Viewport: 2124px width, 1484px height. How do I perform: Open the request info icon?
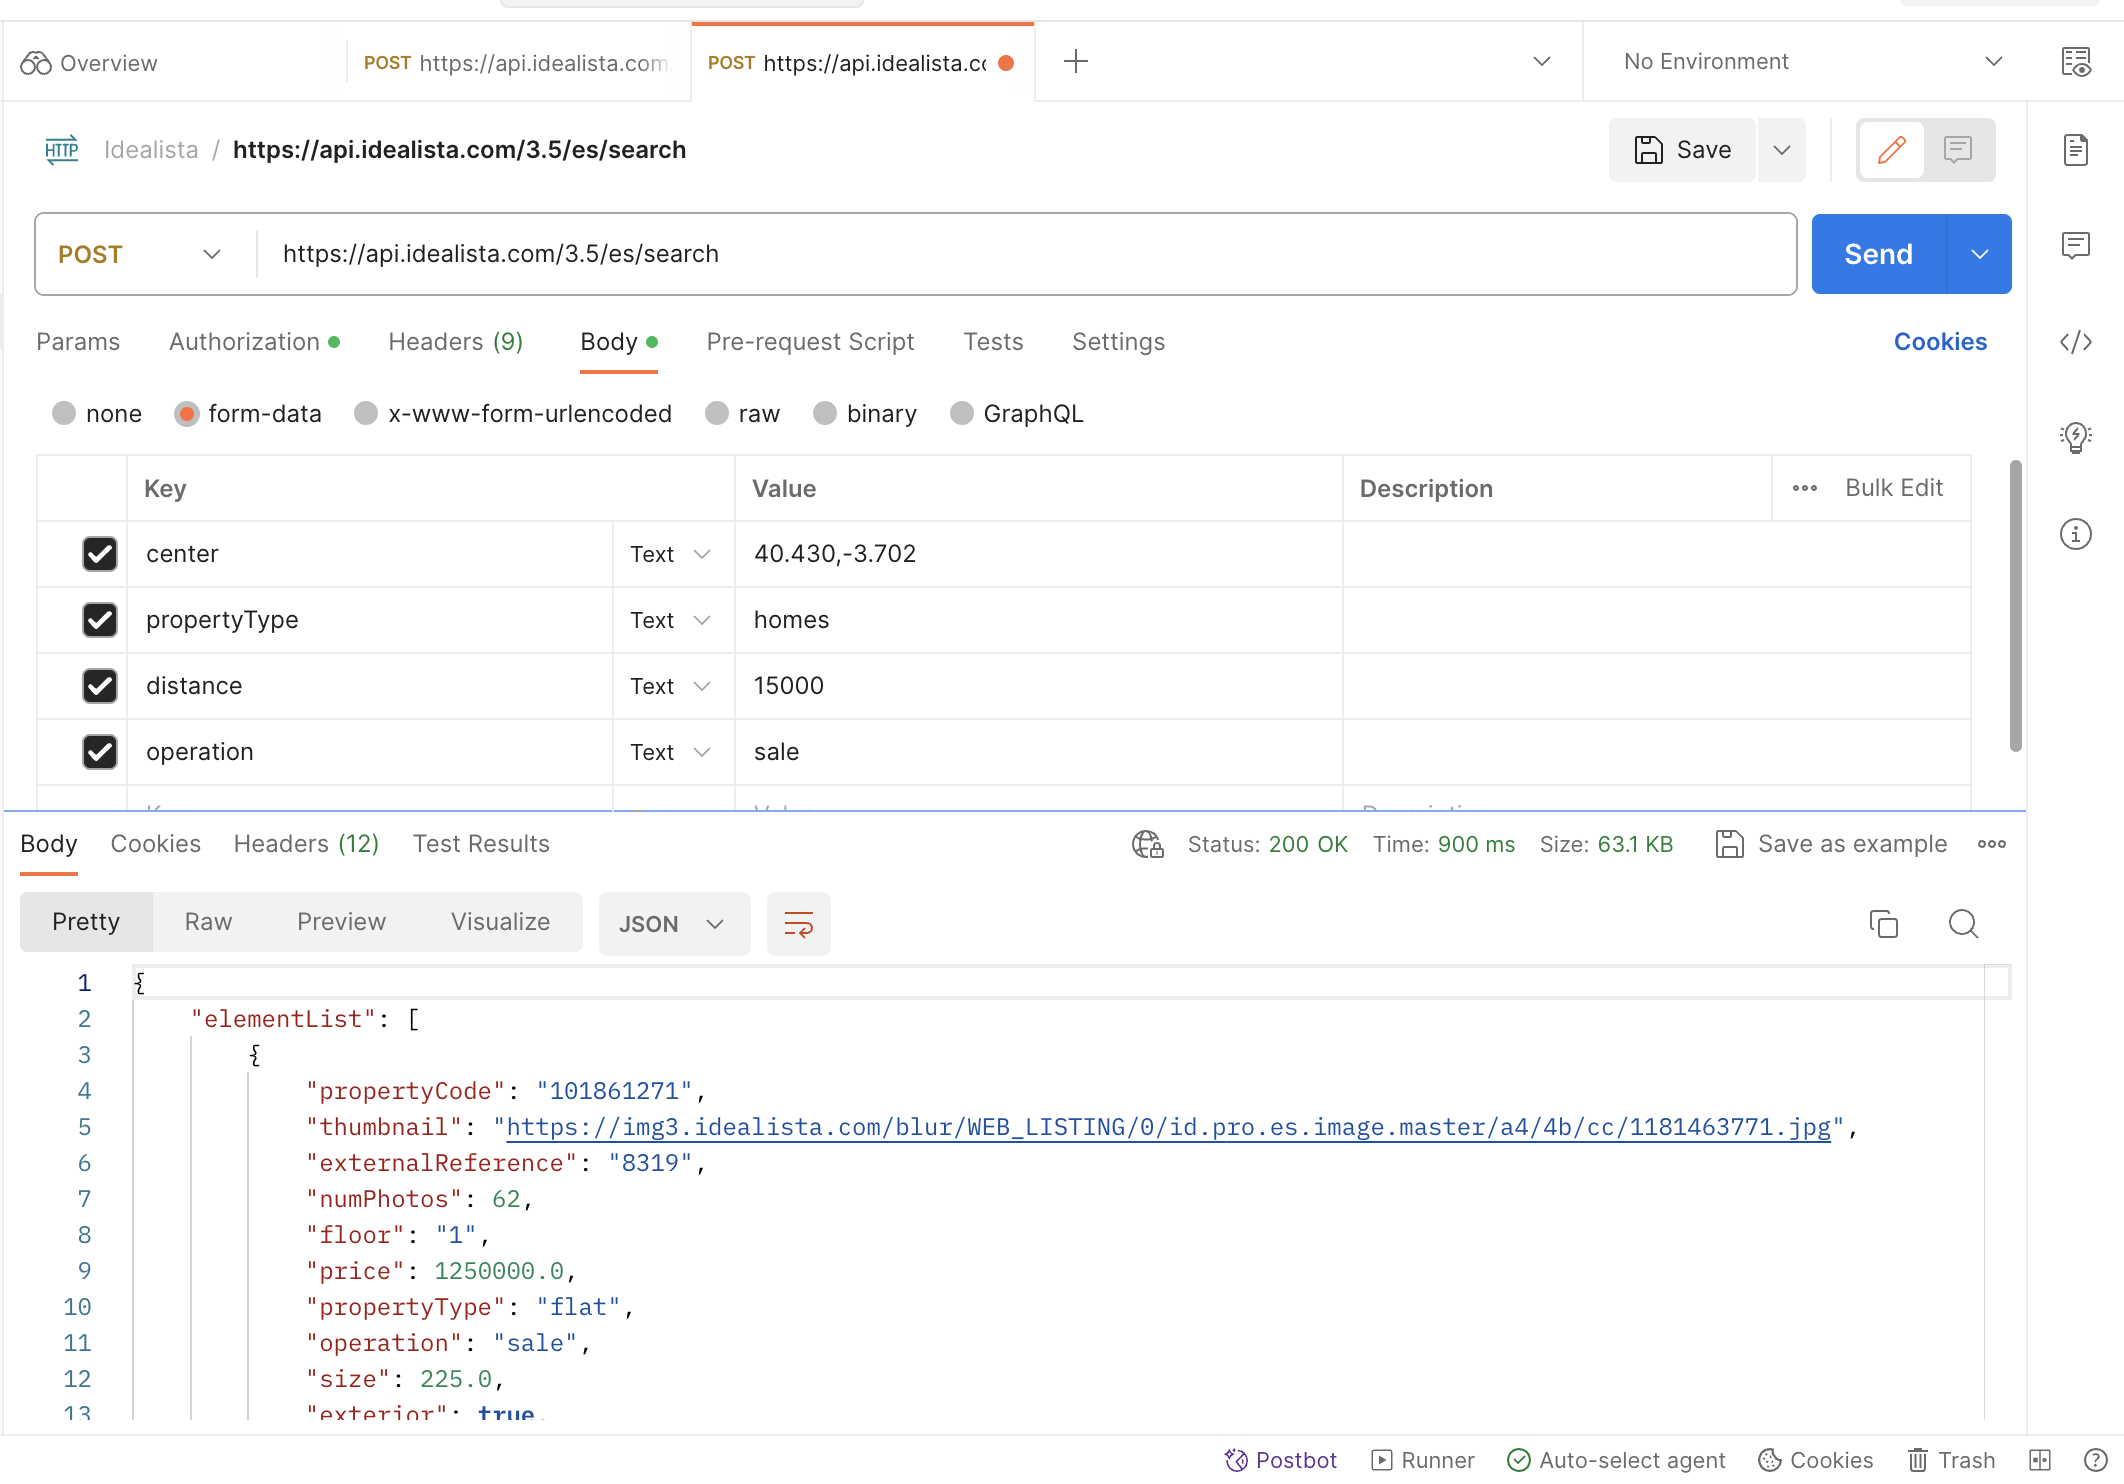click(x=2076, y=534)
